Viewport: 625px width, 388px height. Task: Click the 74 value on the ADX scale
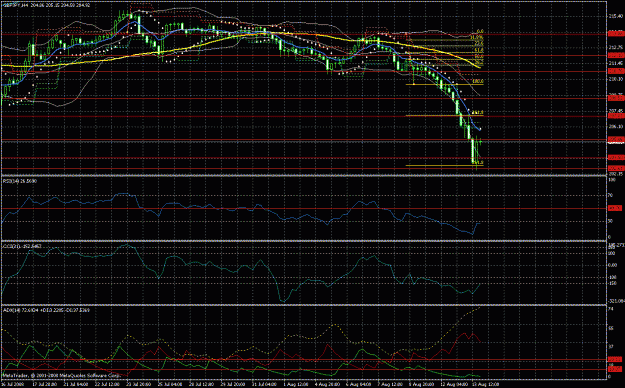611,309
